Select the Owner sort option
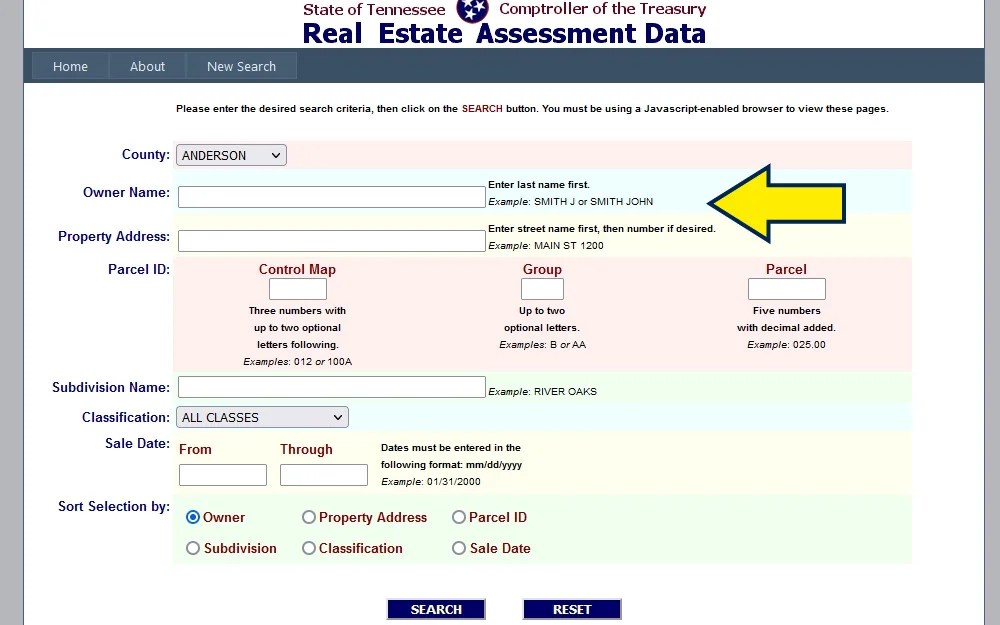 192,517
